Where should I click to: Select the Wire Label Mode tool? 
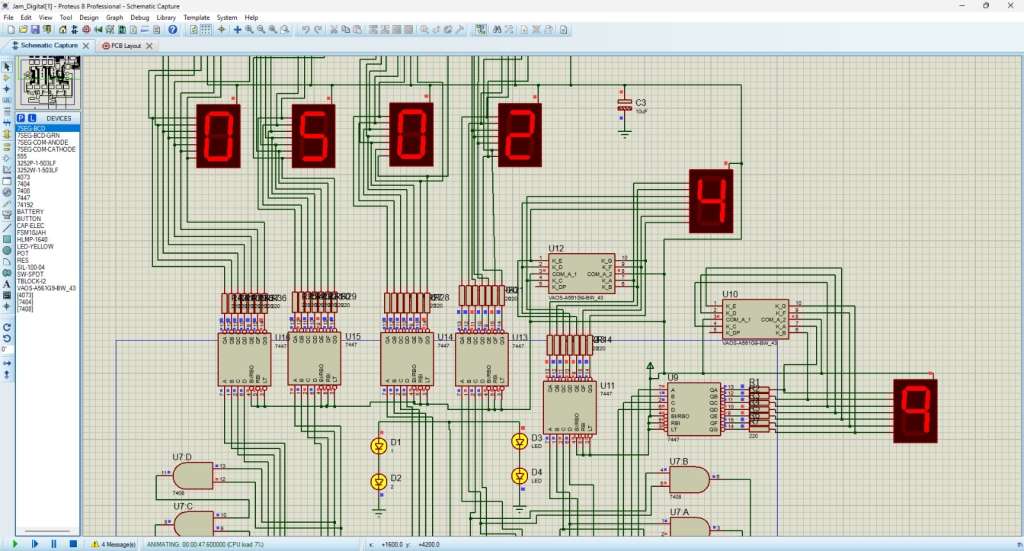click(x=7, y=100)
